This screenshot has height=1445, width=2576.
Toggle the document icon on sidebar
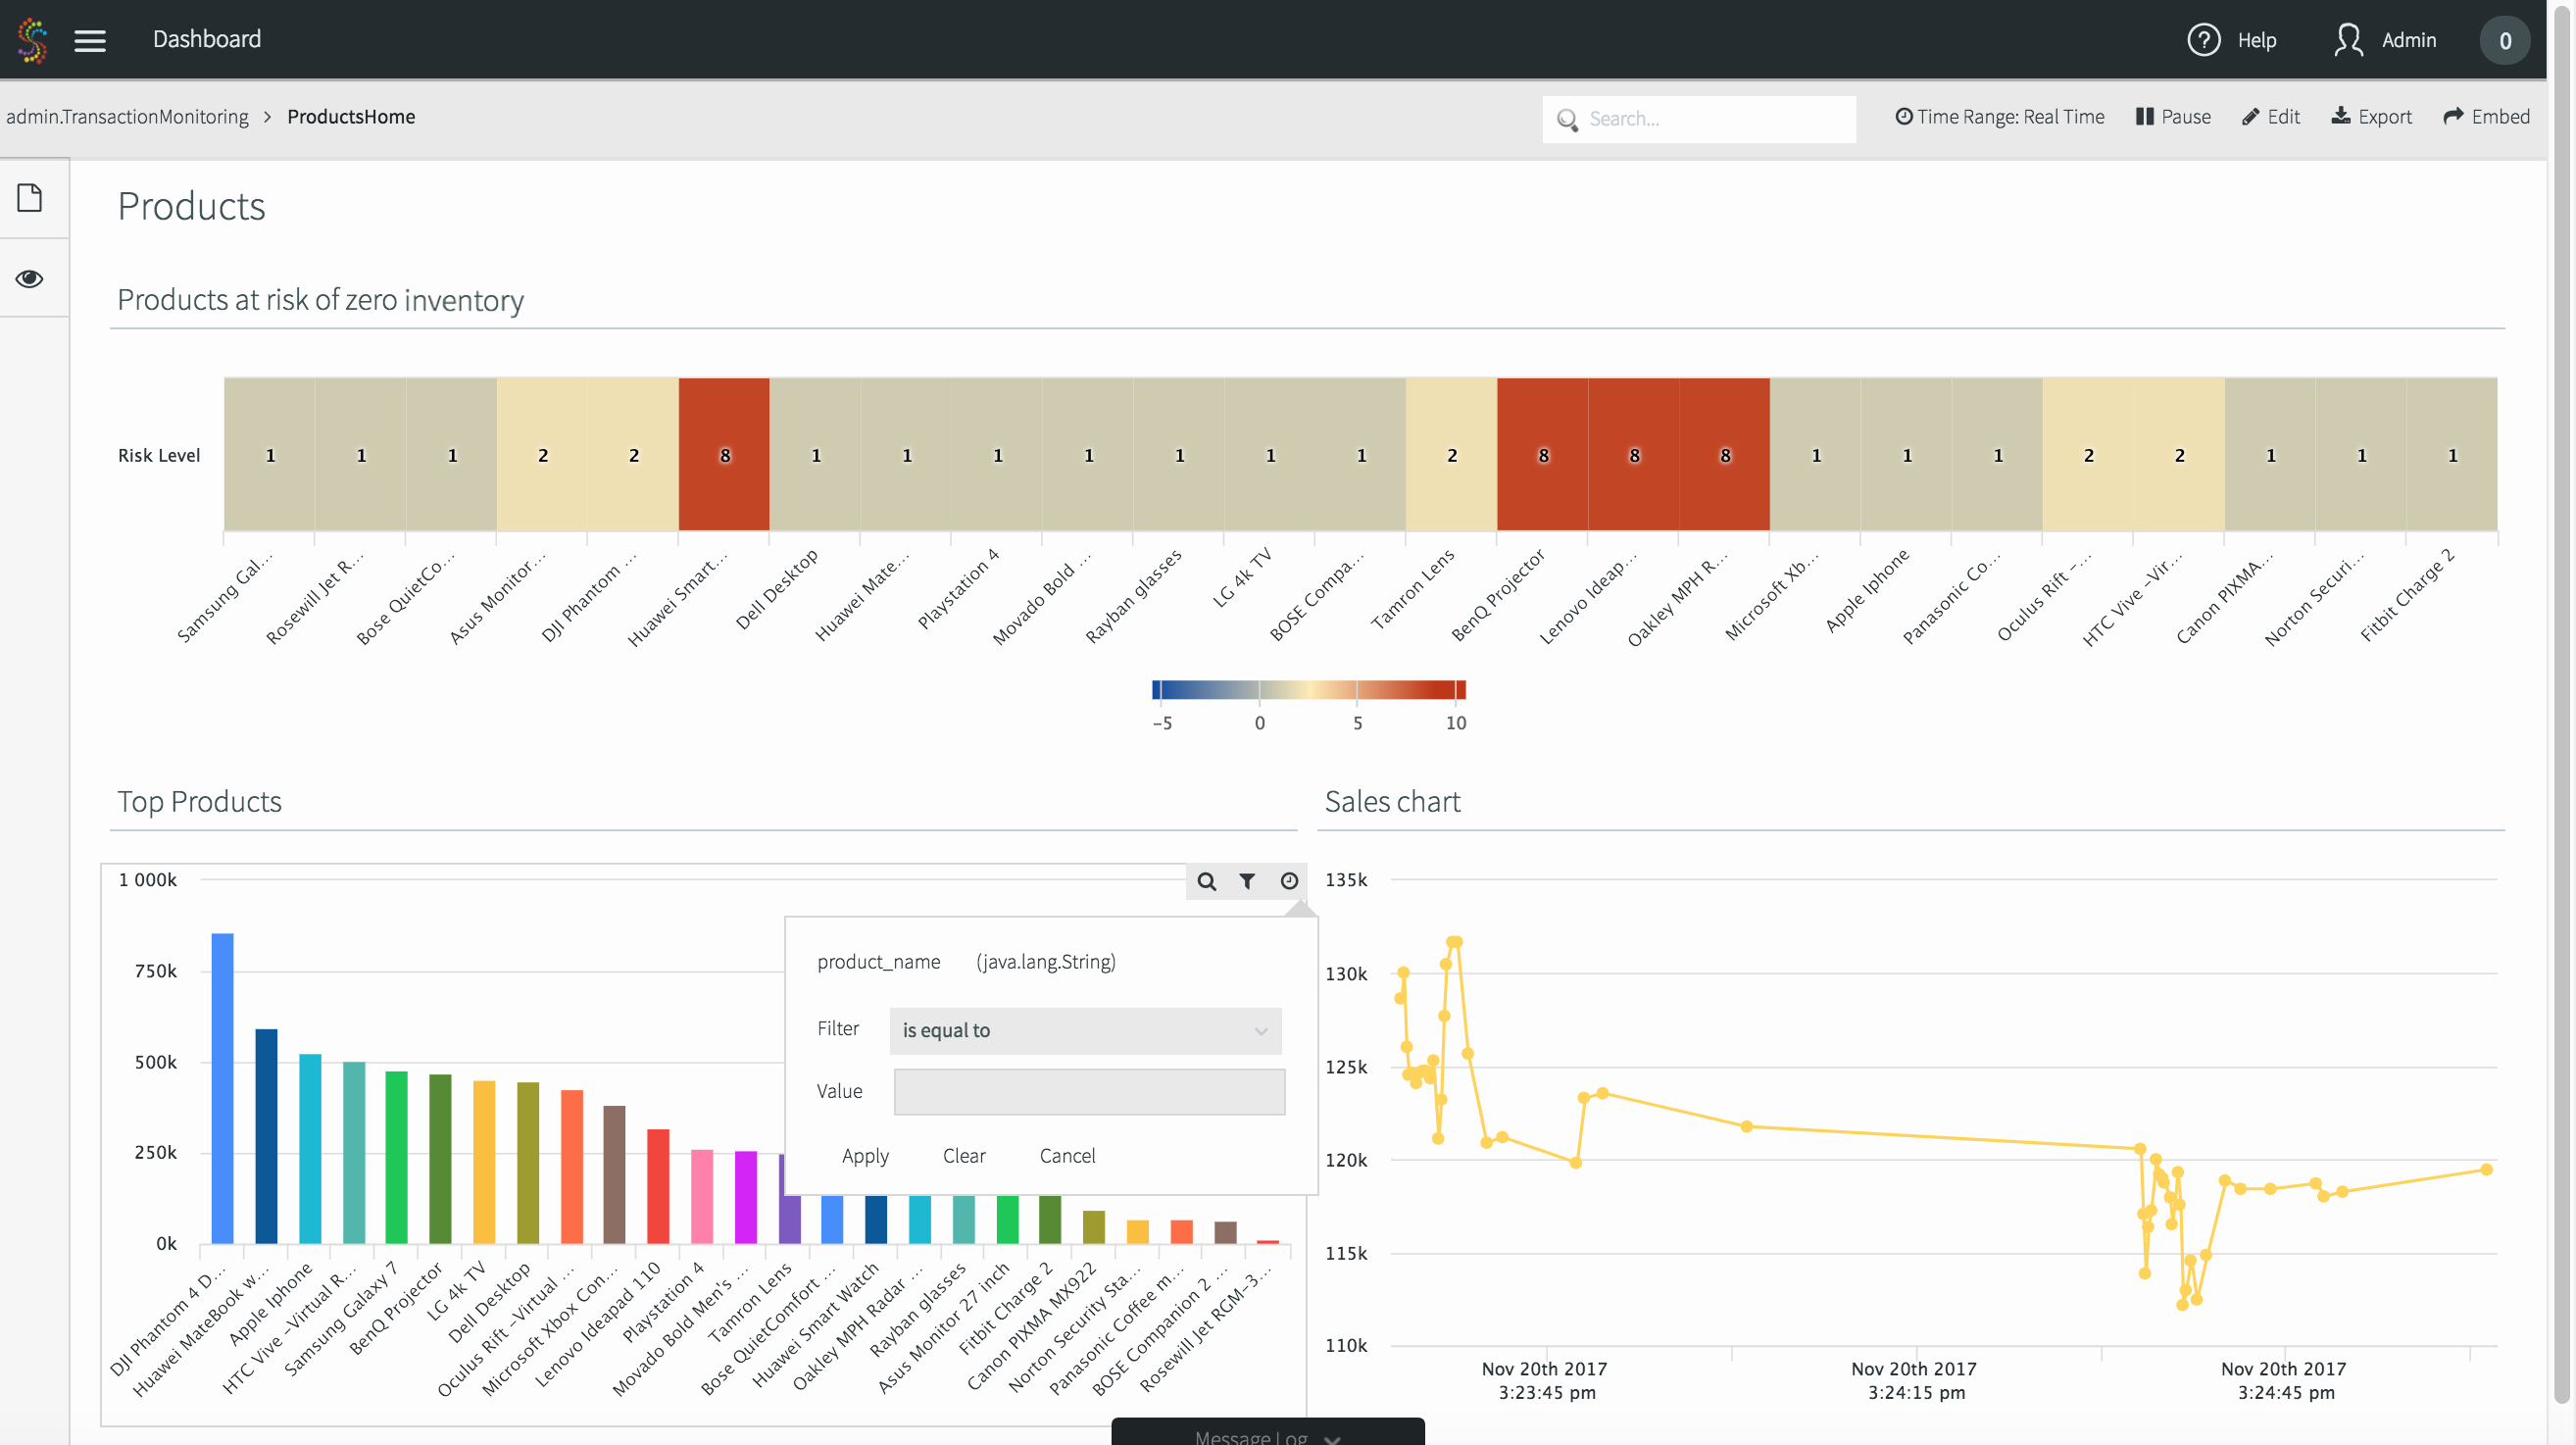click(31, 198)
